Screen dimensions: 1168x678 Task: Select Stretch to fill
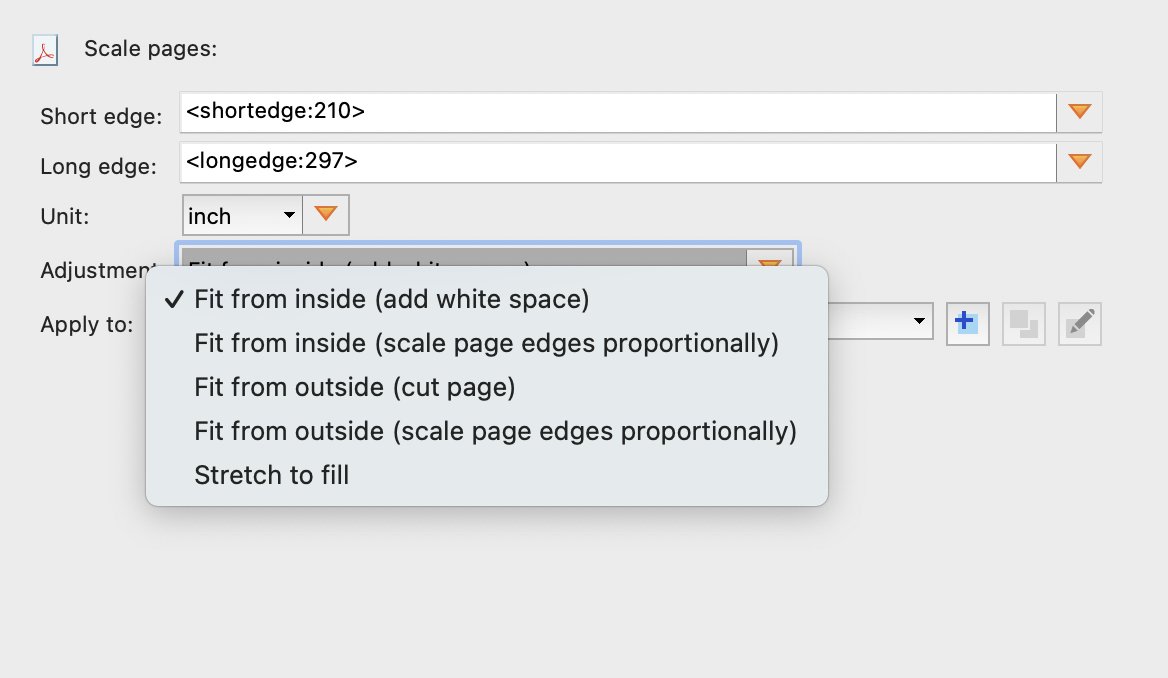(x=271, y=475)
